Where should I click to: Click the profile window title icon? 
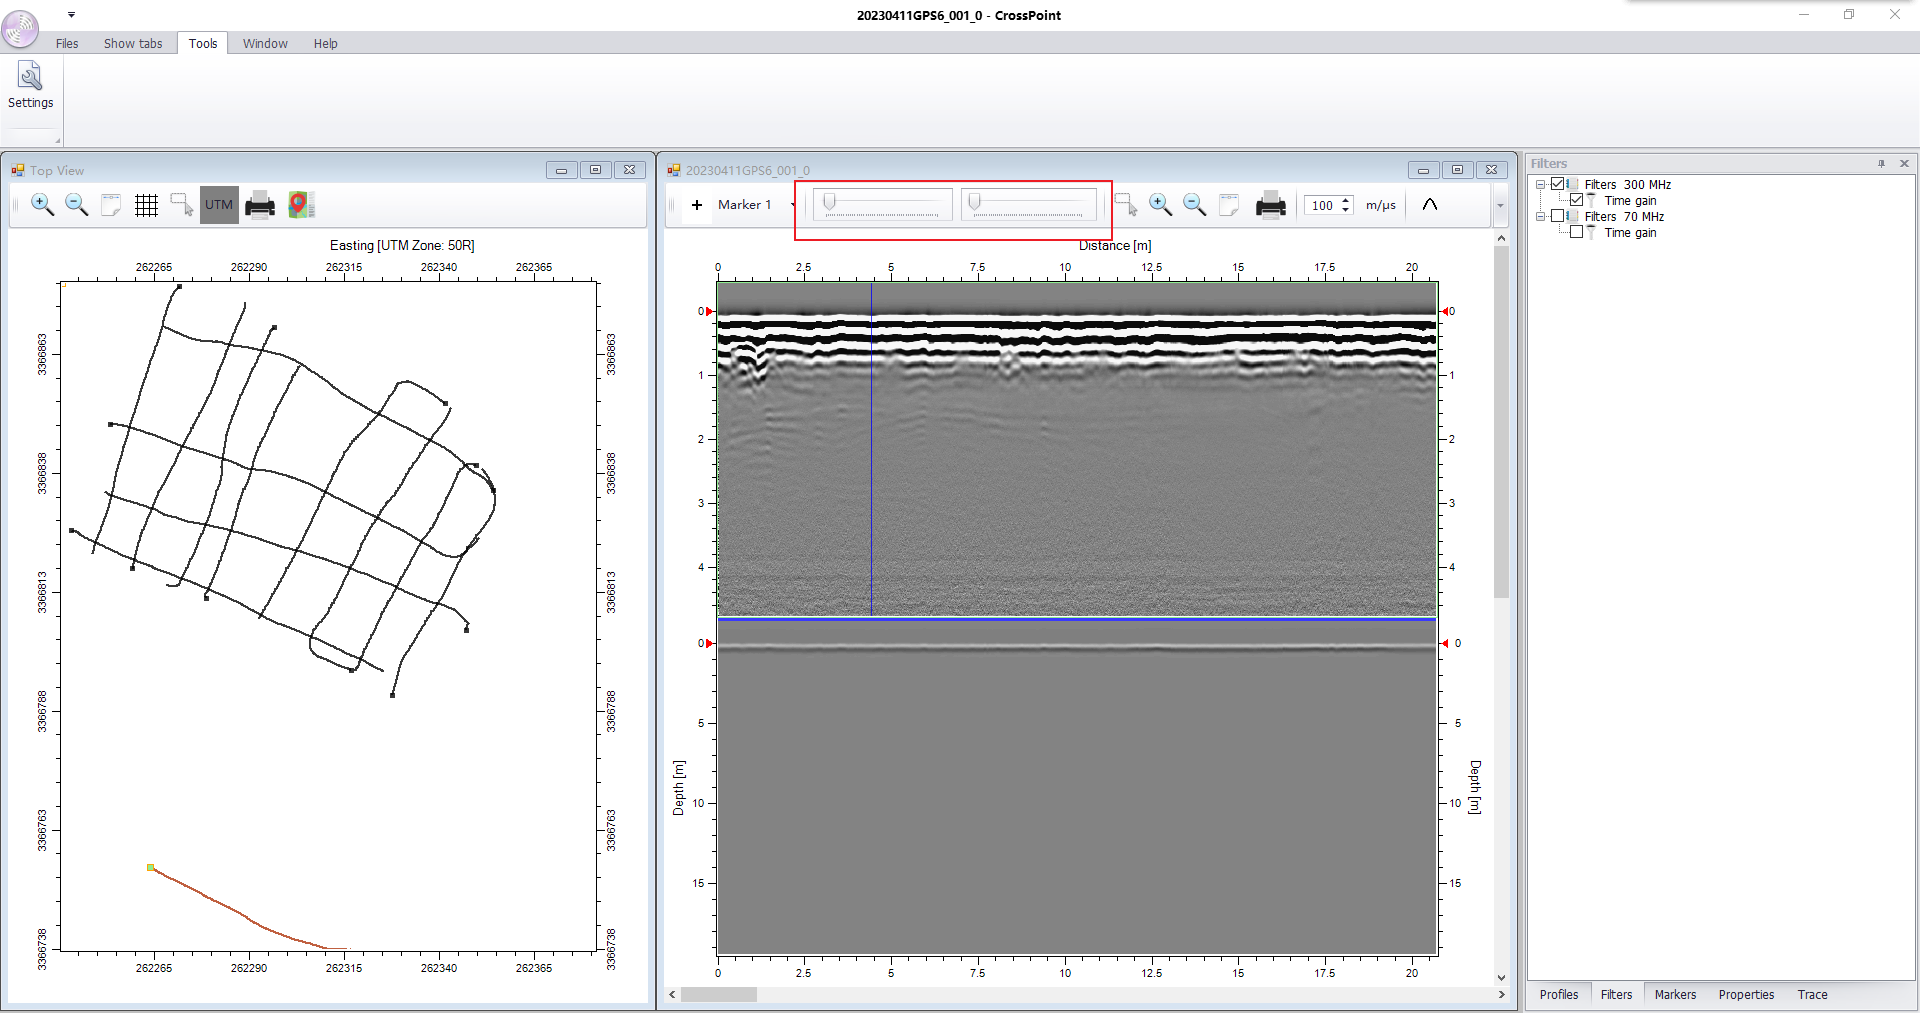pos(674,170)
